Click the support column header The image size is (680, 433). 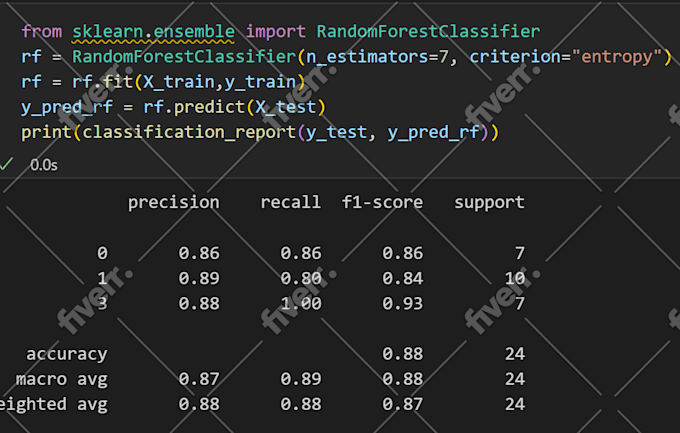click(x=489, y=202)
